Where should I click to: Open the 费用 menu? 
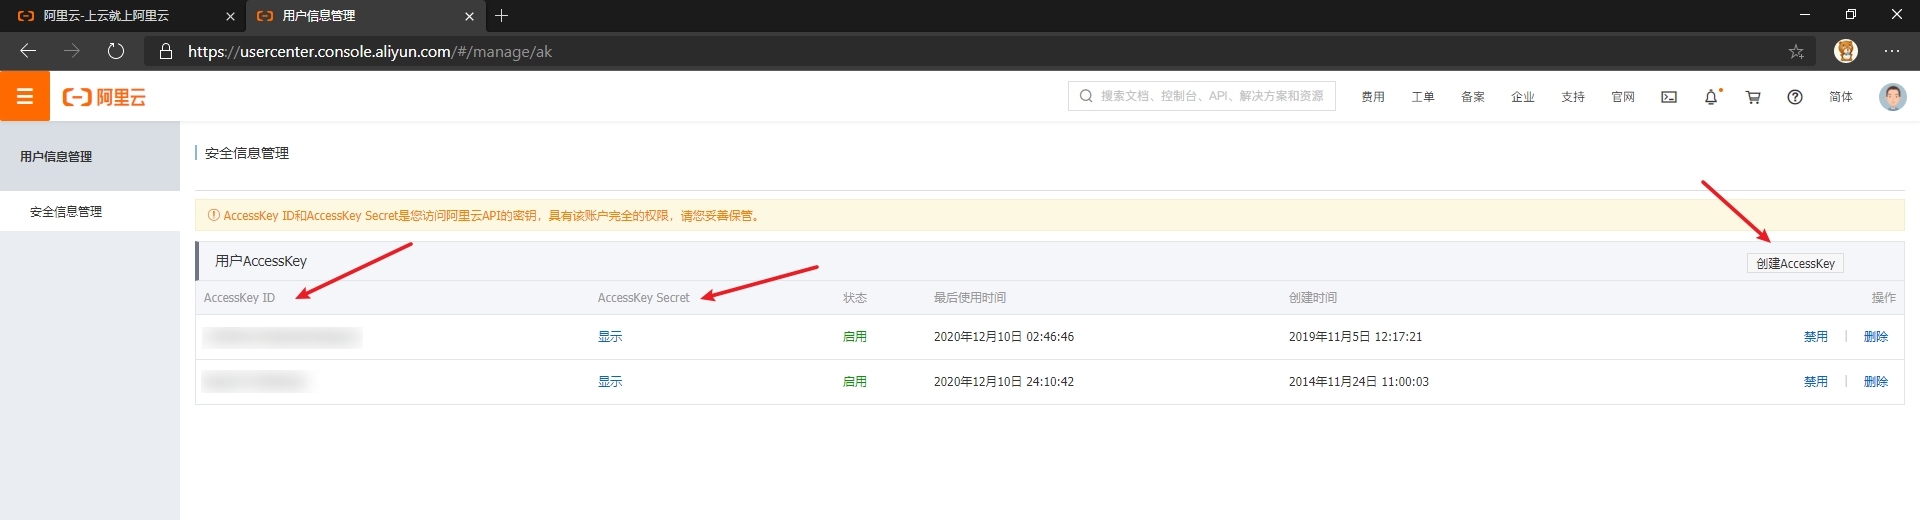click(x=1373, y=97)
